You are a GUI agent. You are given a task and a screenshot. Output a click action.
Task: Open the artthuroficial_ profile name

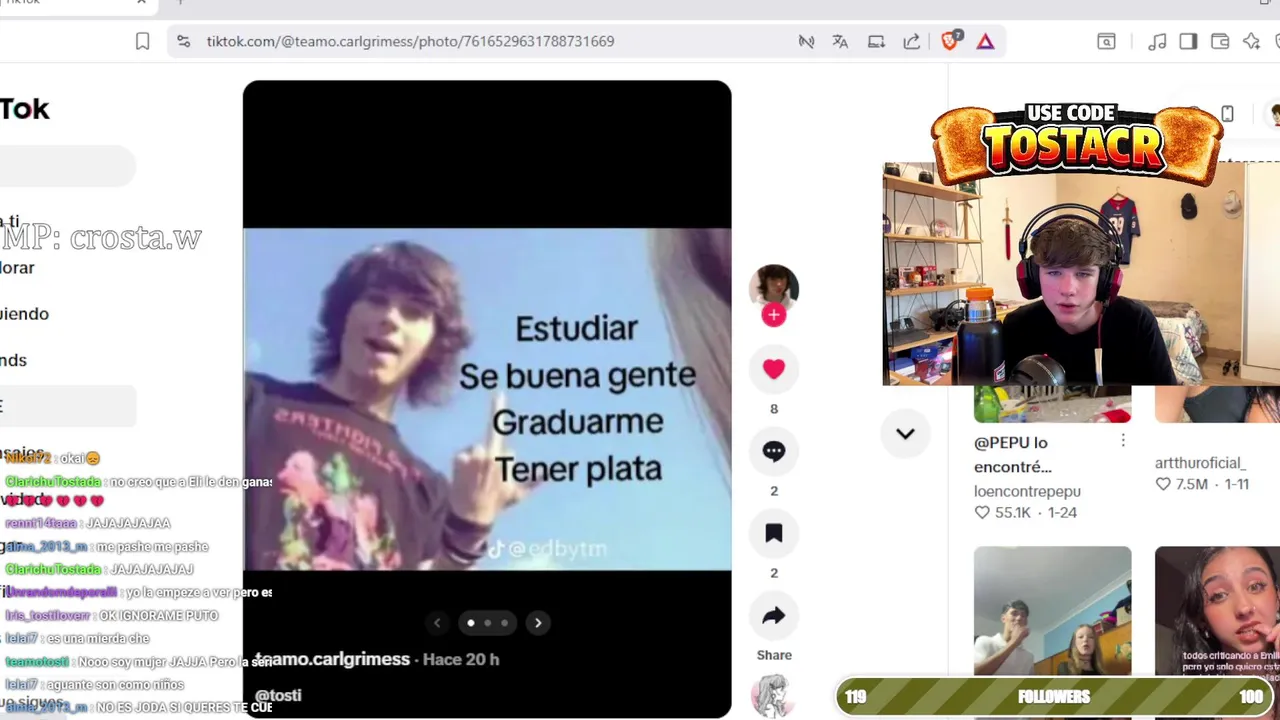1200,463
